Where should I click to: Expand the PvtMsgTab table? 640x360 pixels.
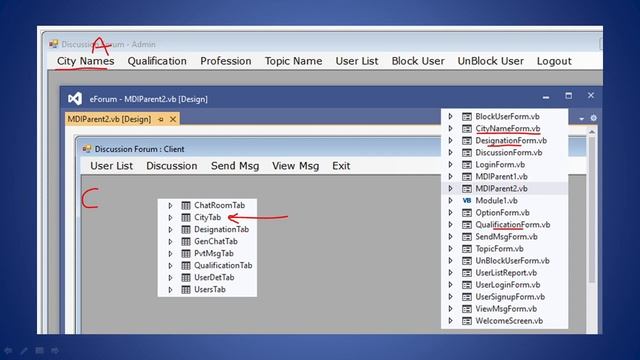tap(171, 253)
